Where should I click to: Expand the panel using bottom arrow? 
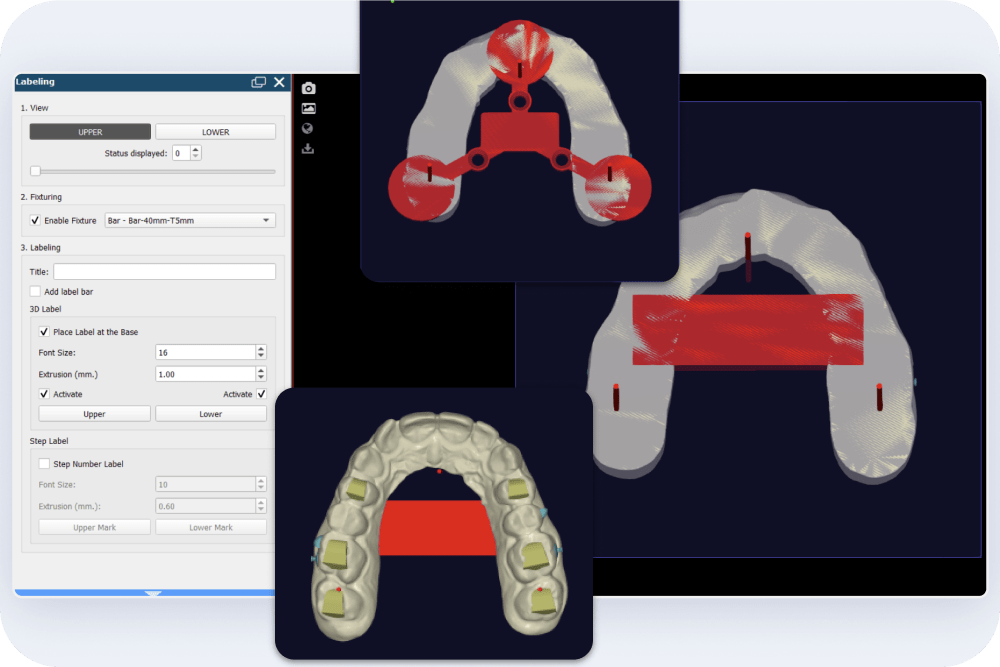(x=152, y=593)
